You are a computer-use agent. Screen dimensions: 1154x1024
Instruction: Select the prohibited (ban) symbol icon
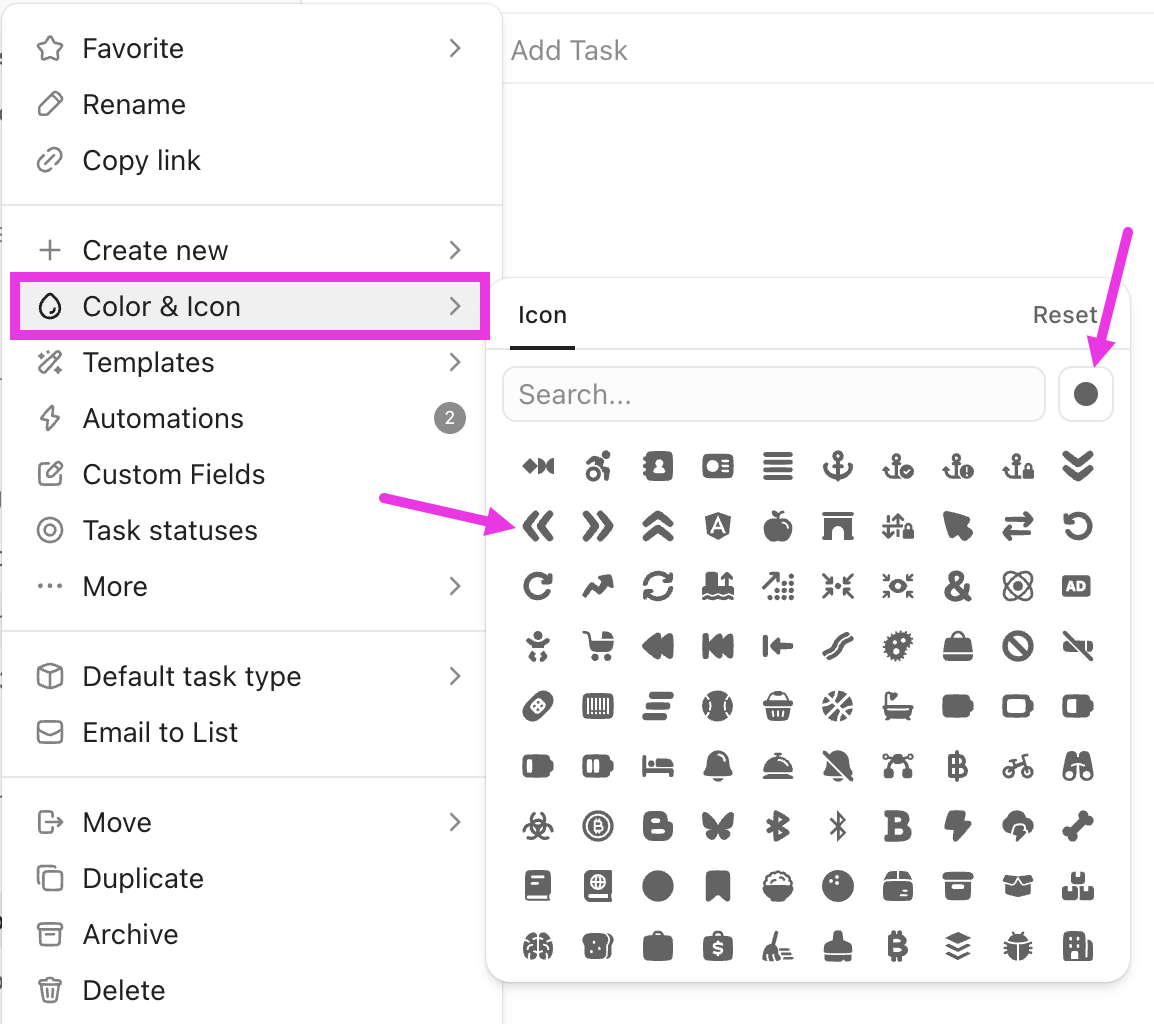pyautogui.click(x=1018, y=646)
